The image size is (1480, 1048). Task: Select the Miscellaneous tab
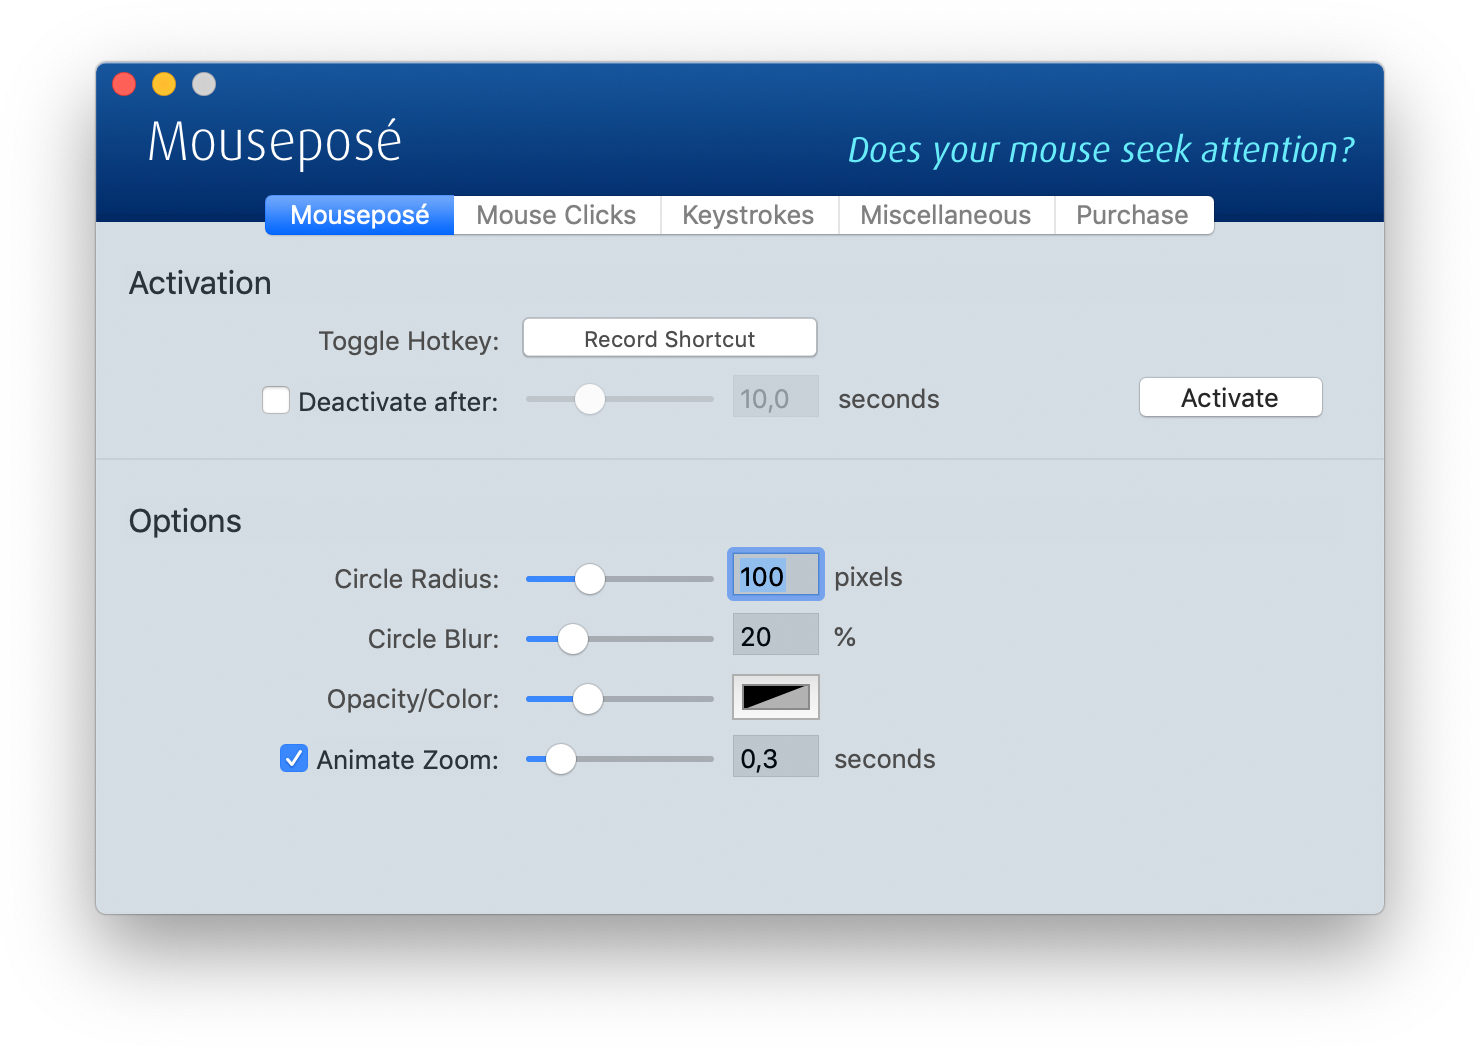[x=945, y=215]
